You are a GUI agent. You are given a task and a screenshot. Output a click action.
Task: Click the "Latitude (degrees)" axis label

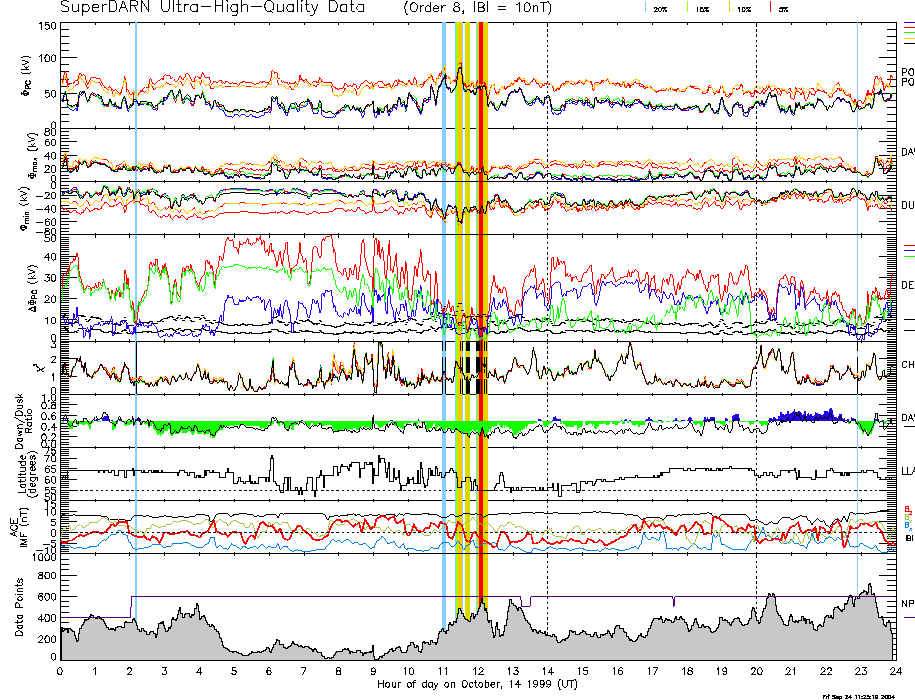click(x=27, y=473)
